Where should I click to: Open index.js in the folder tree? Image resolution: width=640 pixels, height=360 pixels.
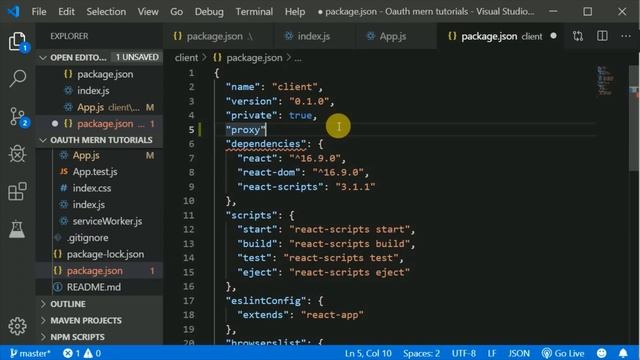(x=99, y=204)
